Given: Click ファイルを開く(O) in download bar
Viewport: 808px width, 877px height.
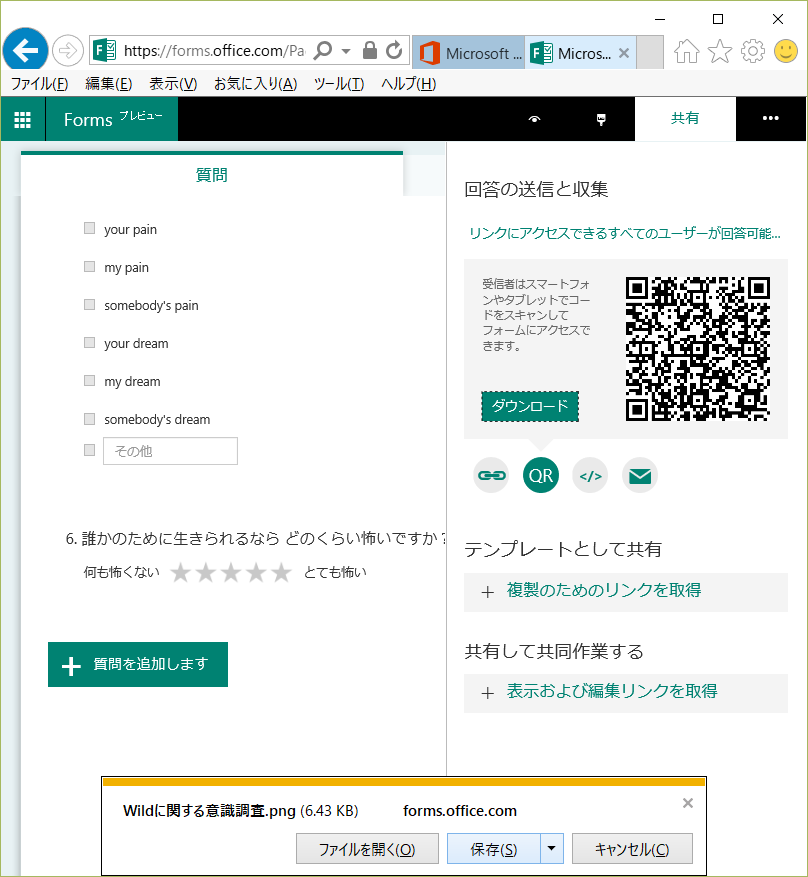Looking at the screenshot, I should 367,849.
